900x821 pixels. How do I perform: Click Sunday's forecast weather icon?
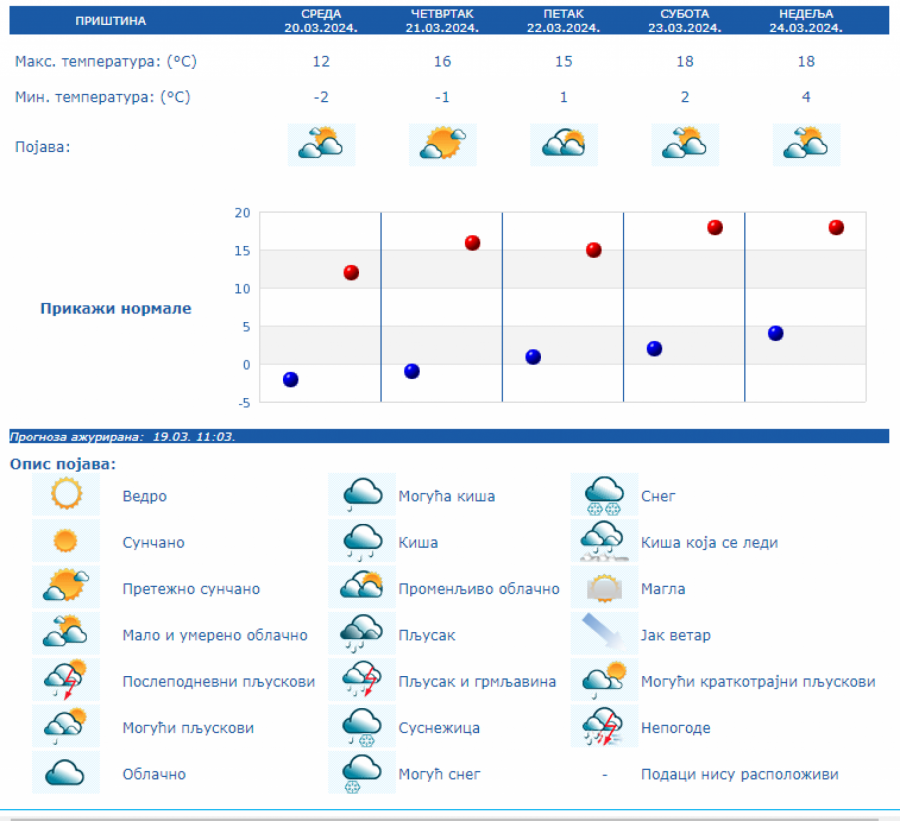coord(806,145)
